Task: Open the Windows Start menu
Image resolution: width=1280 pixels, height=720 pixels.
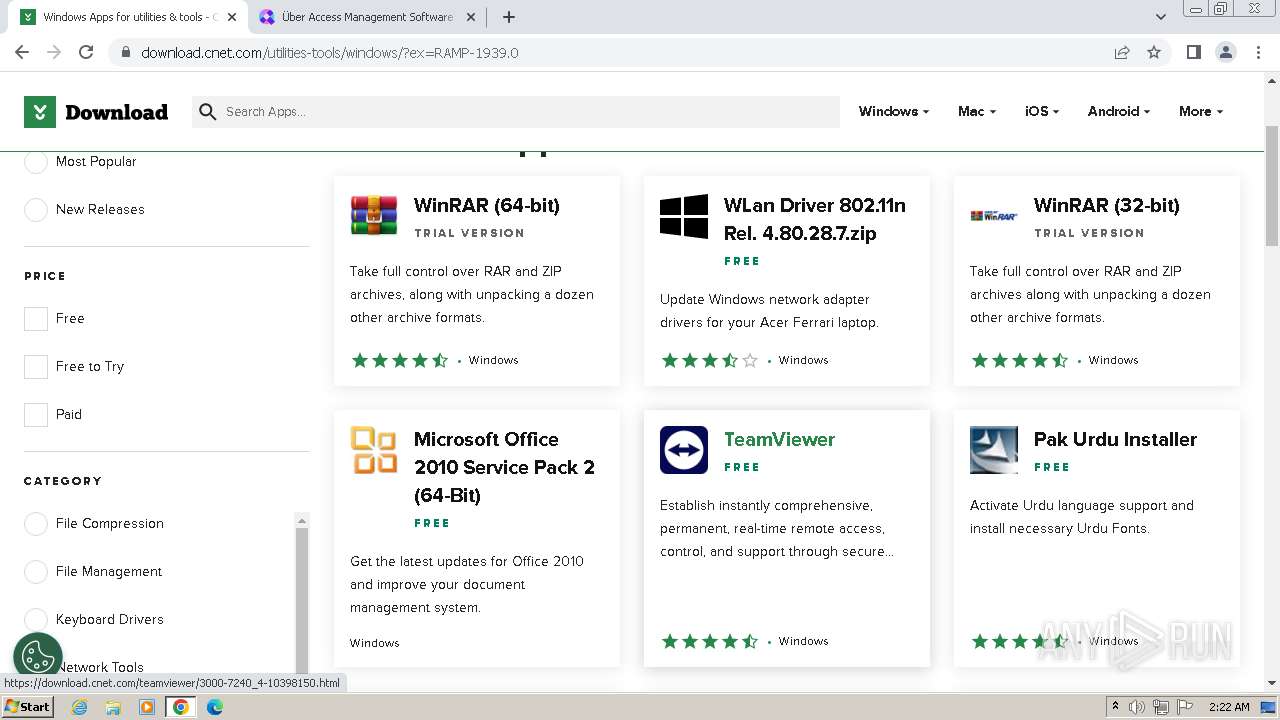Action: (28, 707)
